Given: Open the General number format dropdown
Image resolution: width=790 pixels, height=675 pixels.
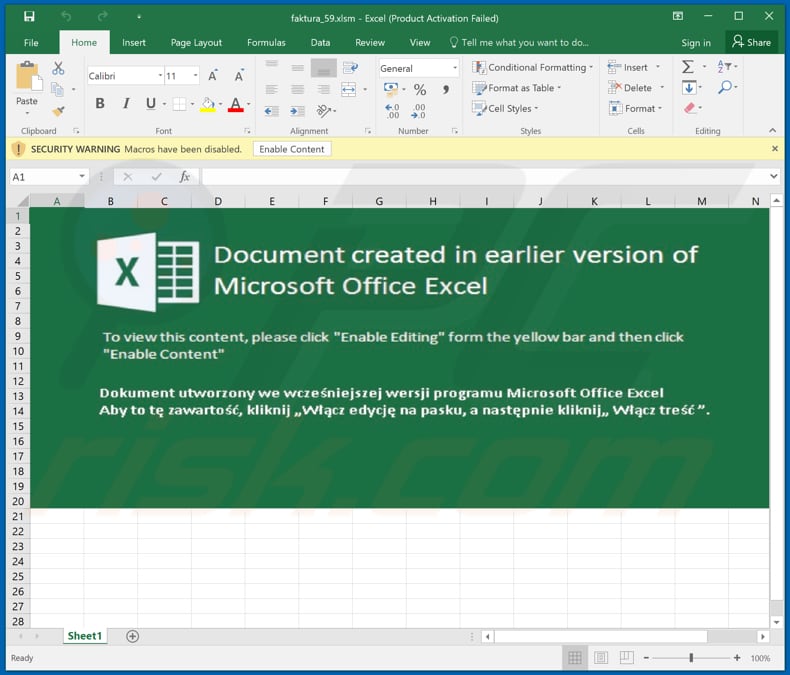Looking at the screenshot, I should pos(455,68).
